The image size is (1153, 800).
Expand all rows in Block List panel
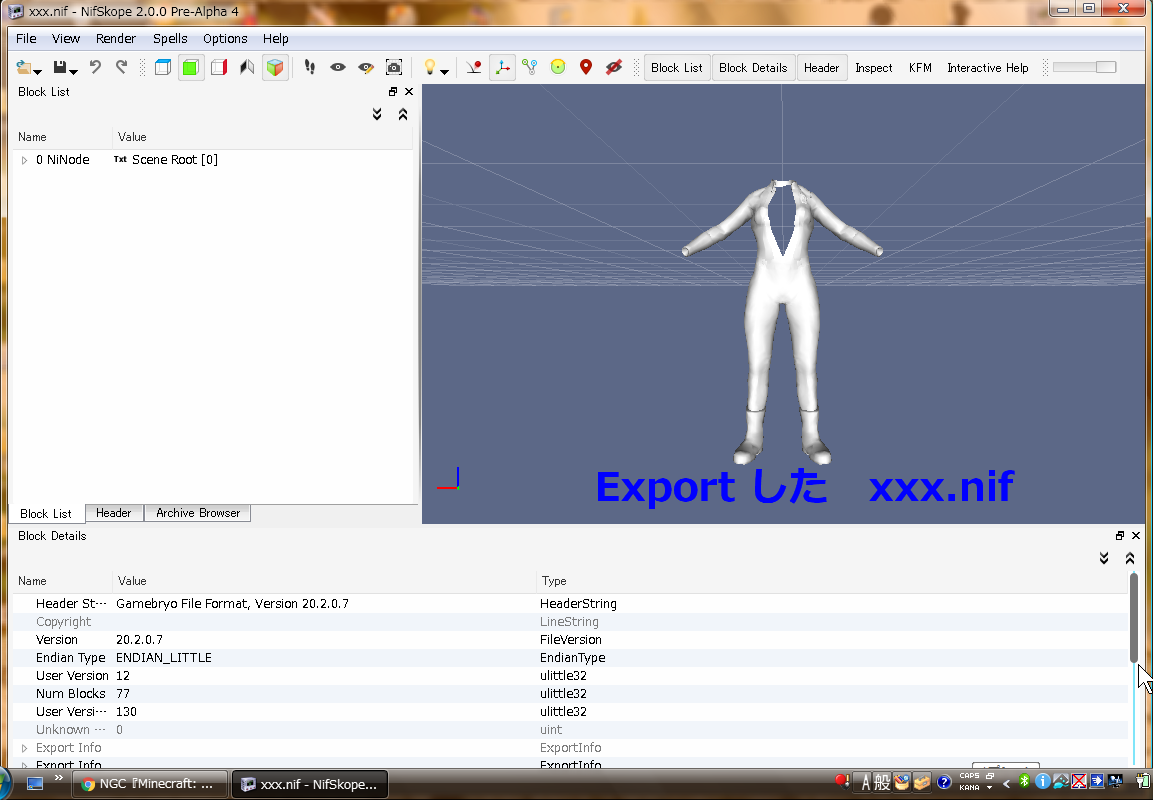click(376, 114)
